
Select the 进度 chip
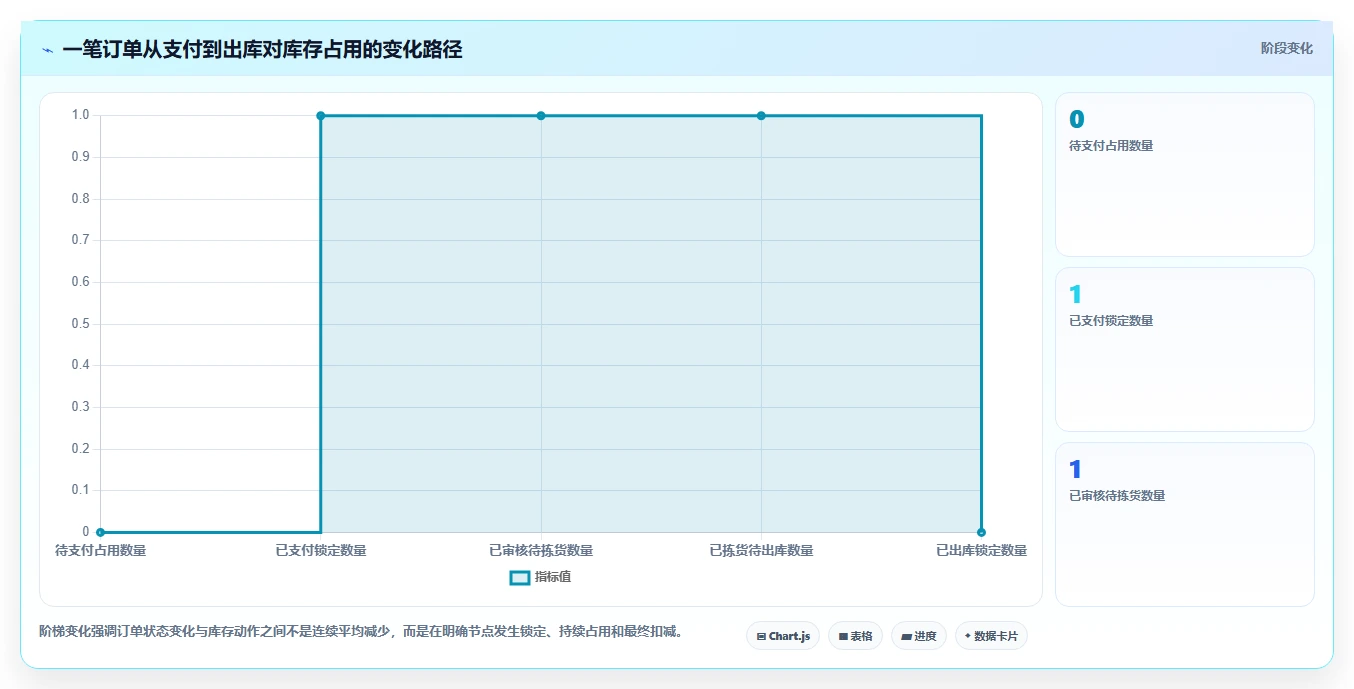(x=918, y=636)
